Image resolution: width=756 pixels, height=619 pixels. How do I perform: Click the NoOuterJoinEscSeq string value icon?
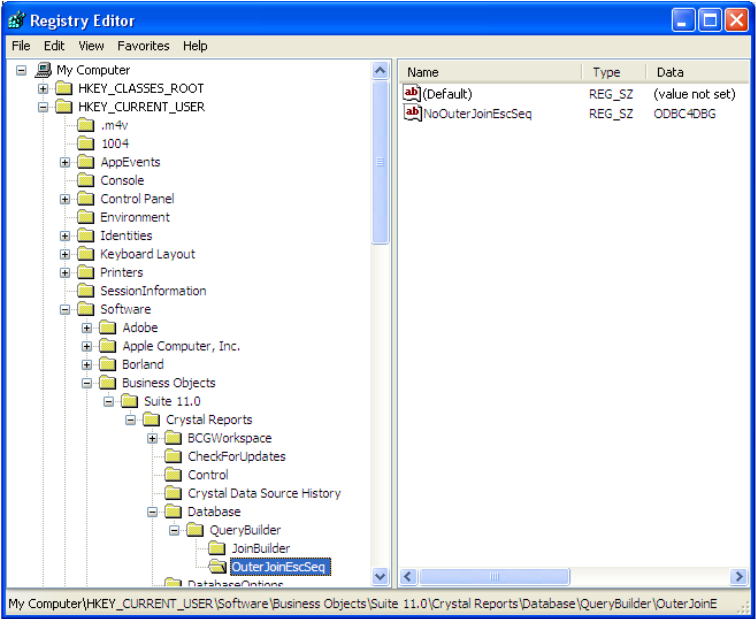[412, 113]
